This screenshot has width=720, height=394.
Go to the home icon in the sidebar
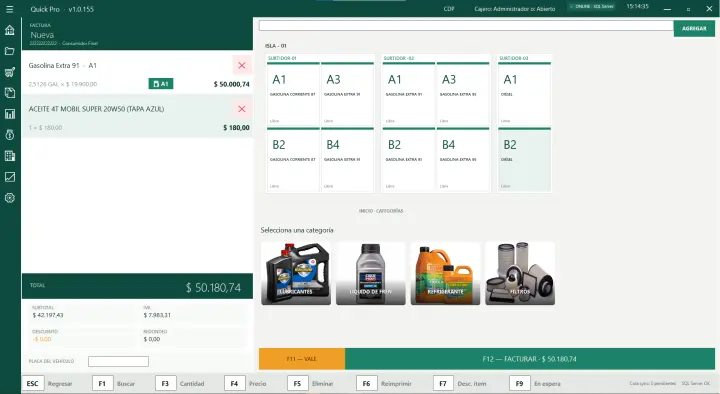(x=10, y=30)
